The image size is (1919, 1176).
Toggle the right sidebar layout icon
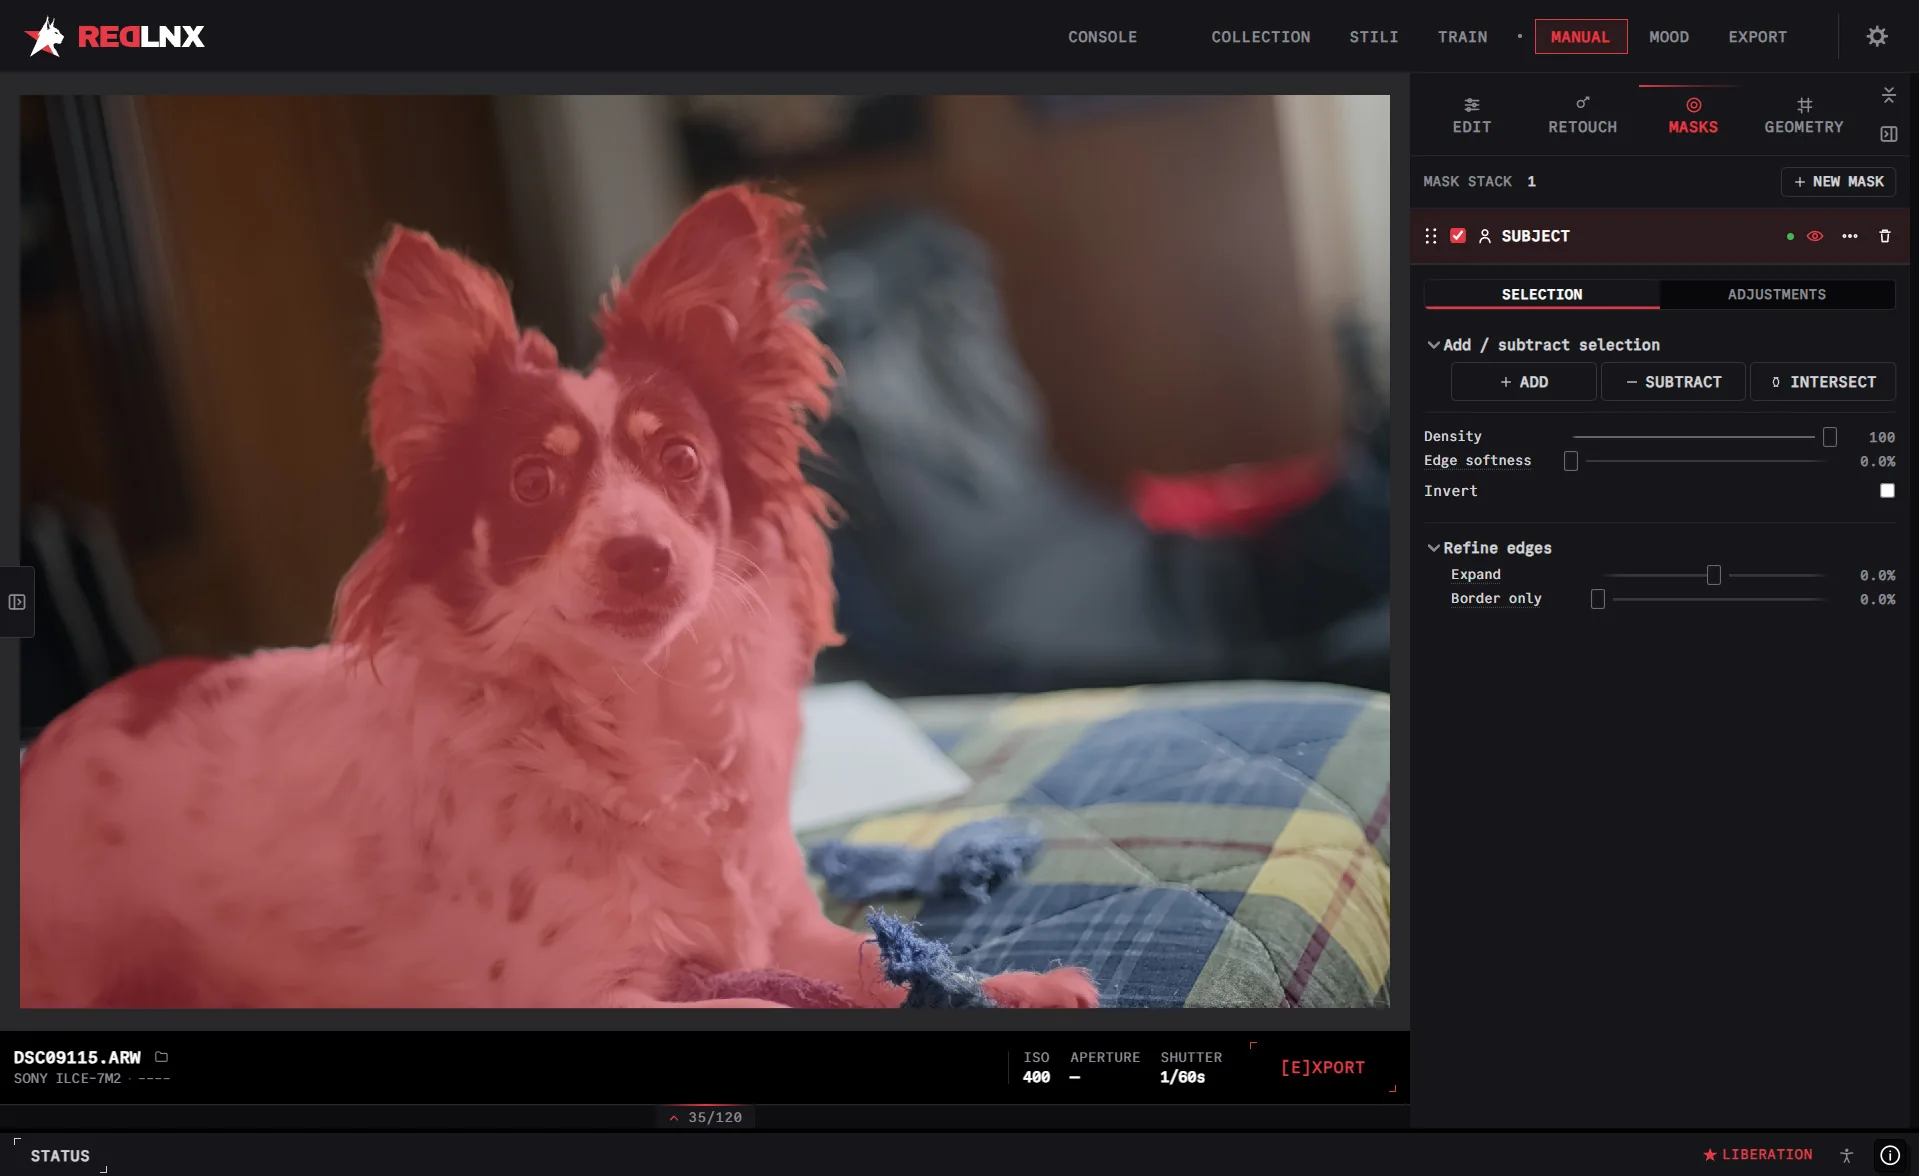1889,134
